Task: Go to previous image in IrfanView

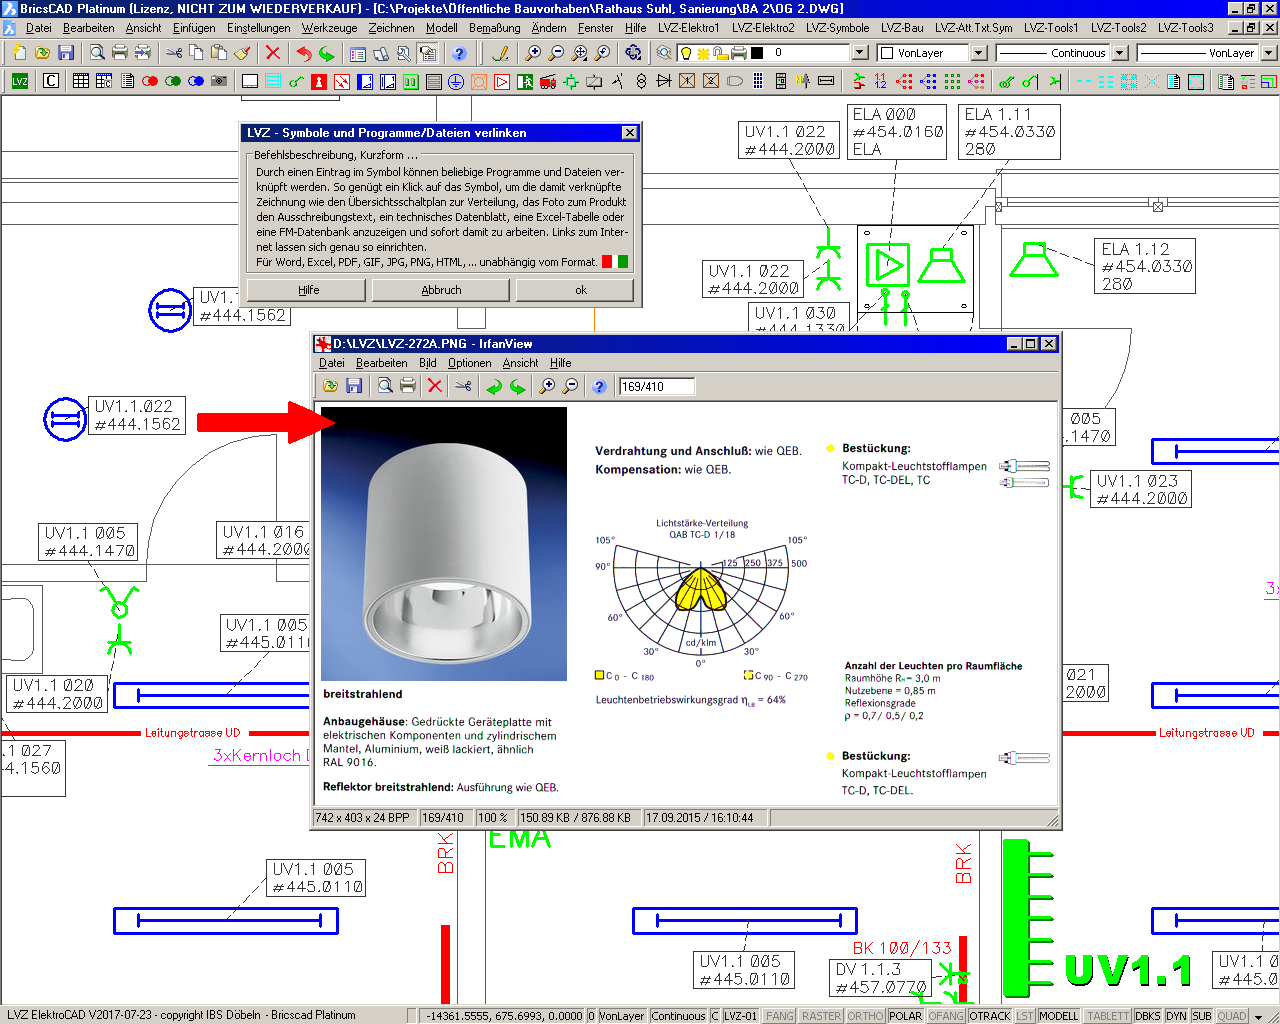Action: pyautogui.click(x=494, y=386)
